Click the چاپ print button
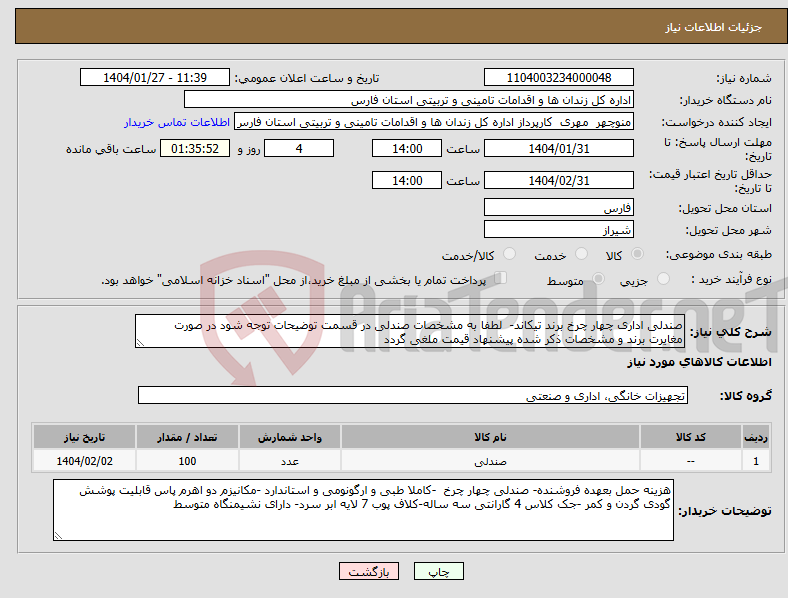 click(x=439, y=571)
